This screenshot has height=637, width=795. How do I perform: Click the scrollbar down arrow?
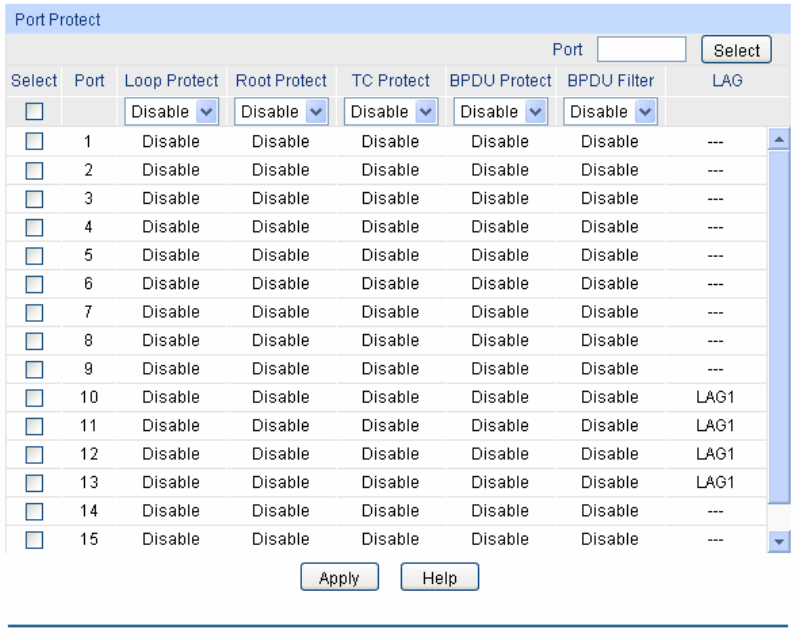[x=779, y=542]
